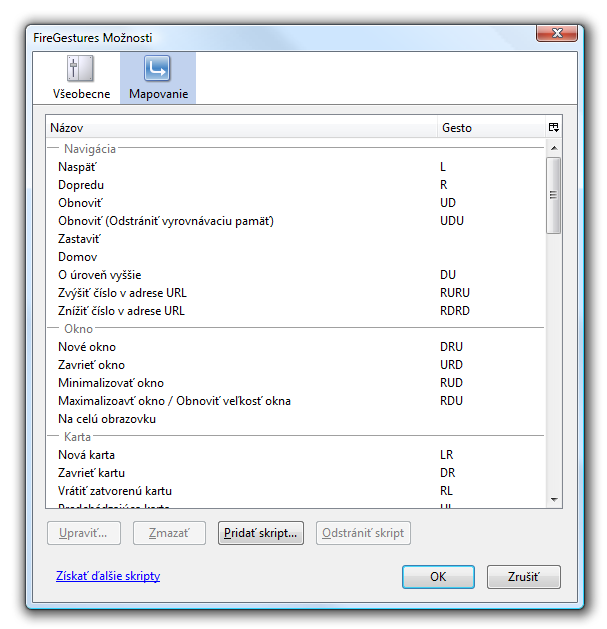The width and height of the screenshot is (607, 629).
Task: Click the Zrušiť button
Action: pos(524,577)
